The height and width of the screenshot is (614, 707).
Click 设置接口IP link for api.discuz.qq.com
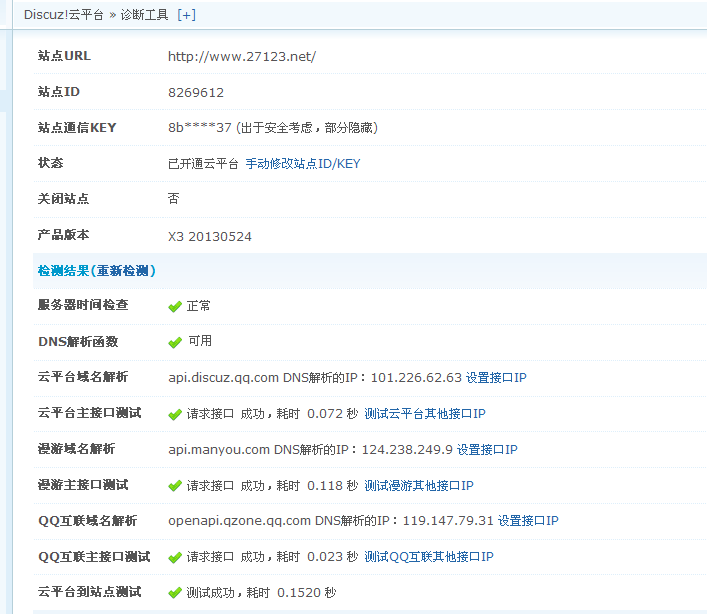click(496, 377)
